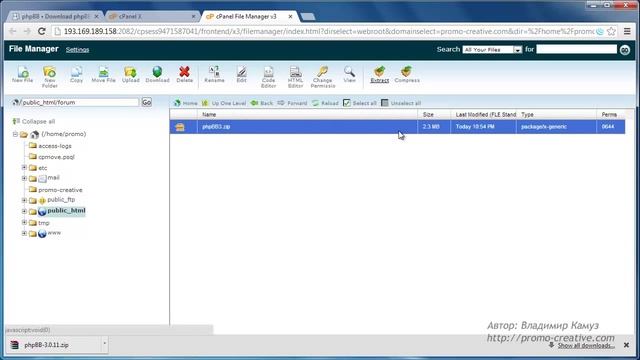This screenshot has height=360, width=640.
Task: Click the Download toolbar icon
Action: pos(157,75)
